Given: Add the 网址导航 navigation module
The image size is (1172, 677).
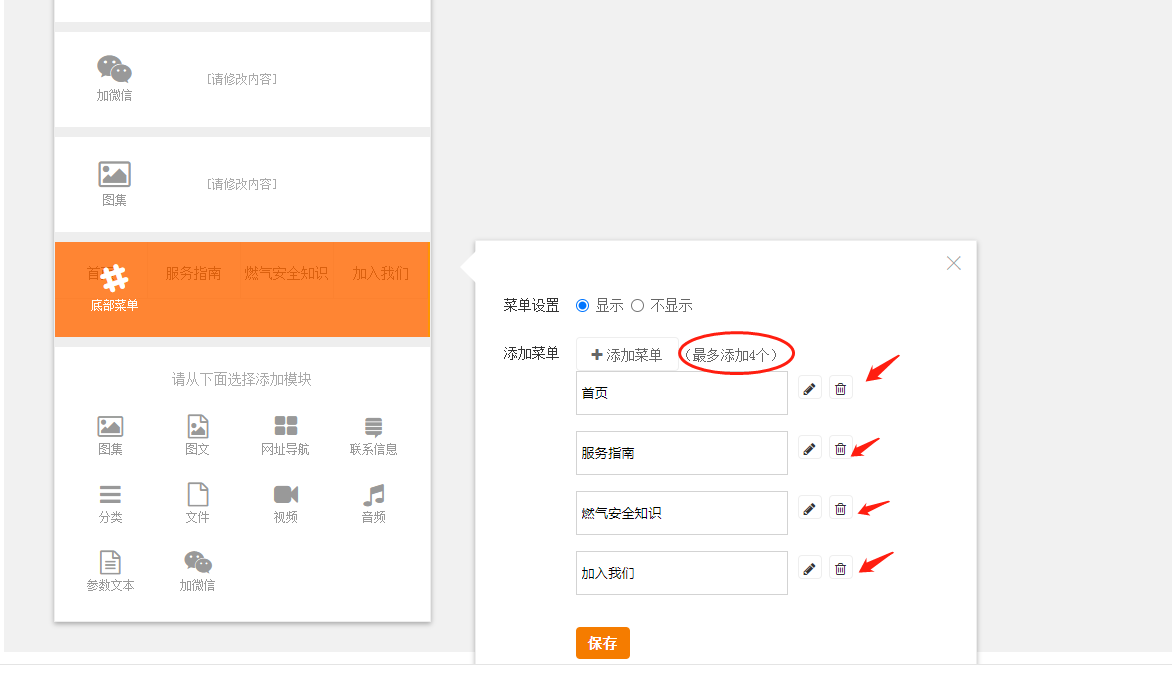Looking at the screenshot, I should (286, 435).
